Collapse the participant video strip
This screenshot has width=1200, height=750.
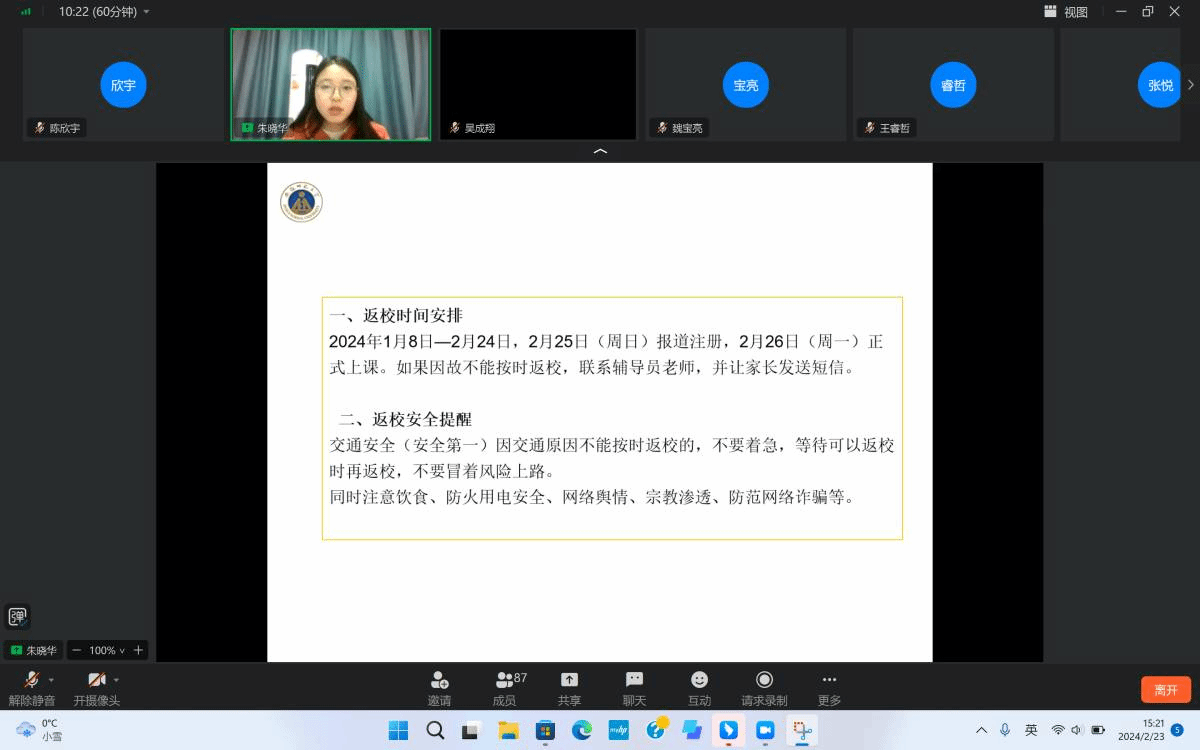tap(600, 151)
